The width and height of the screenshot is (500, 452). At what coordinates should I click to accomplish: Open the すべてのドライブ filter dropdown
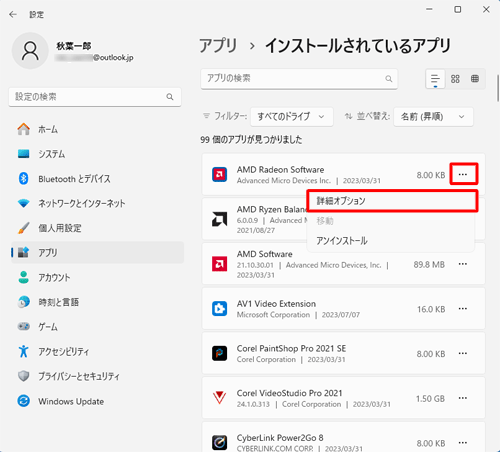292,117
